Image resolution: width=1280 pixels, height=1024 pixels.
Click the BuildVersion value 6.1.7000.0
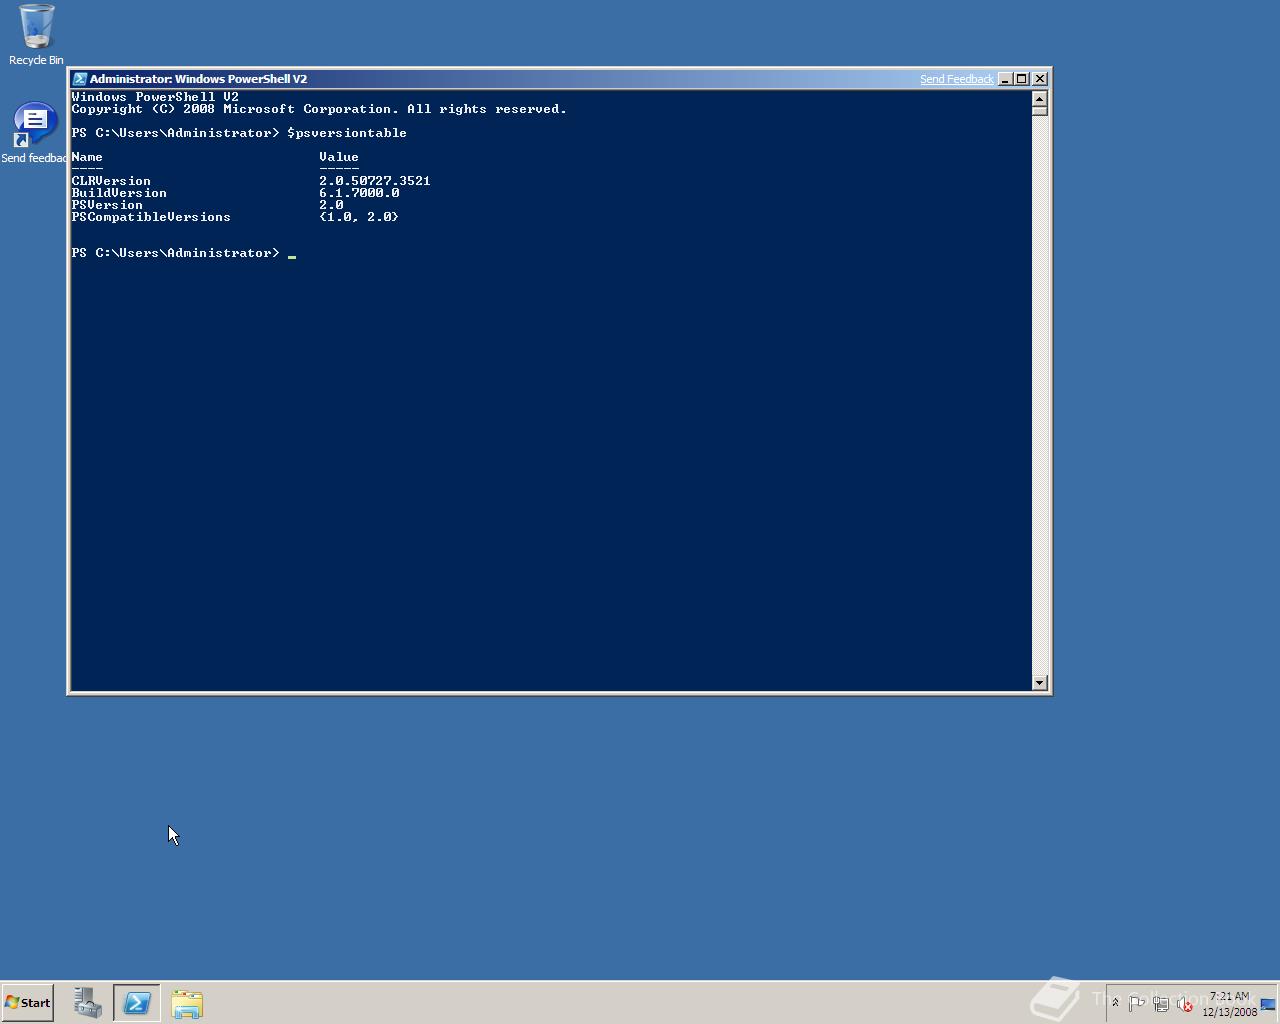[x=359, y=193]
